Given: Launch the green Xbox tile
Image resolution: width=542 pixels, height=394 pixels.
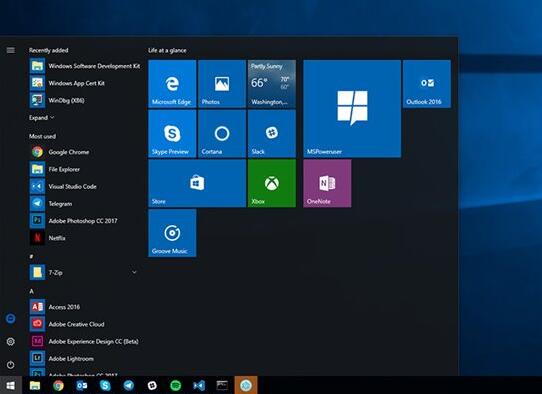Looking at the screenshot, I should point(272,183).
